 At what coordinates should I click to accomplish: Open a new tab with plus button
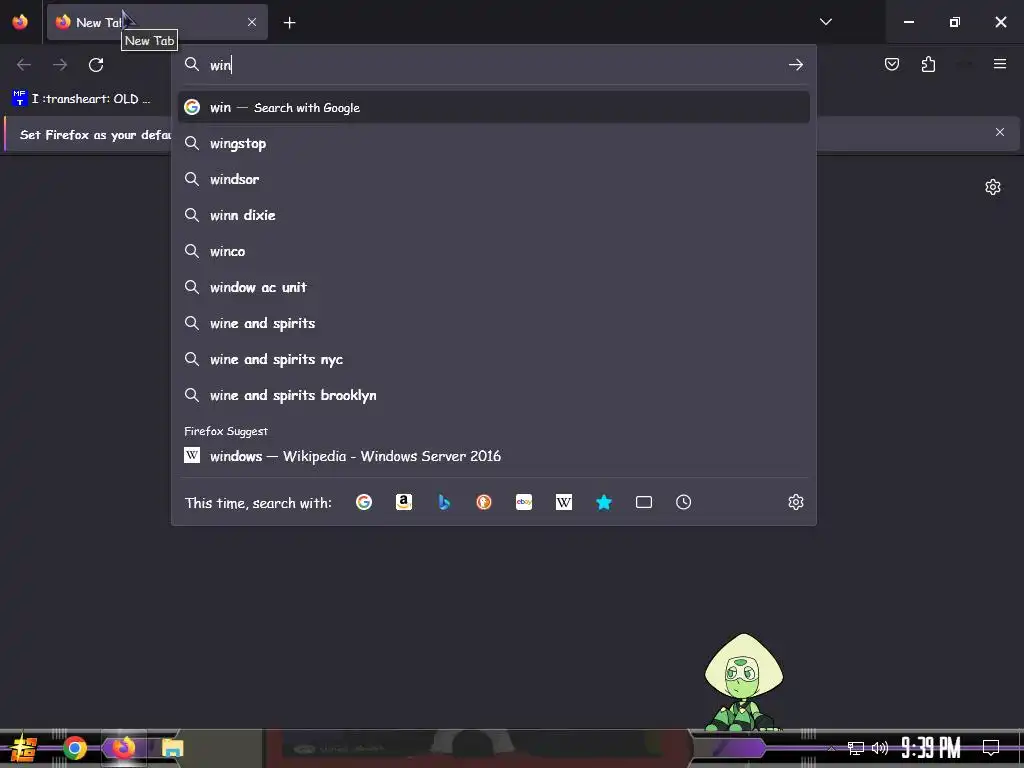click(289, 23)
